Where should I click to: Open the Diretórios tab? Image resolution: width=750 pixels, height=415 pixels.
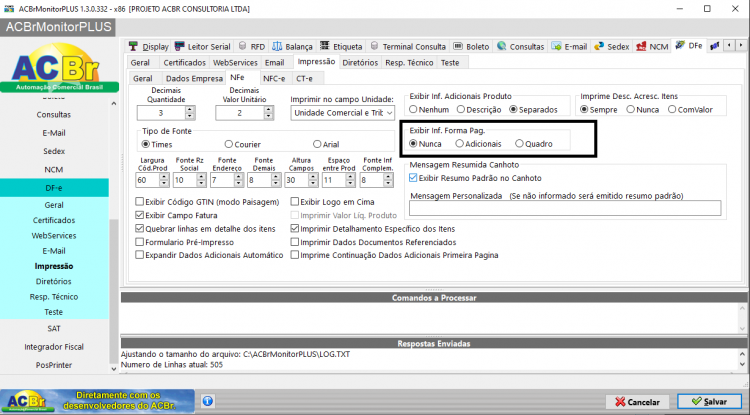(360, 63)
